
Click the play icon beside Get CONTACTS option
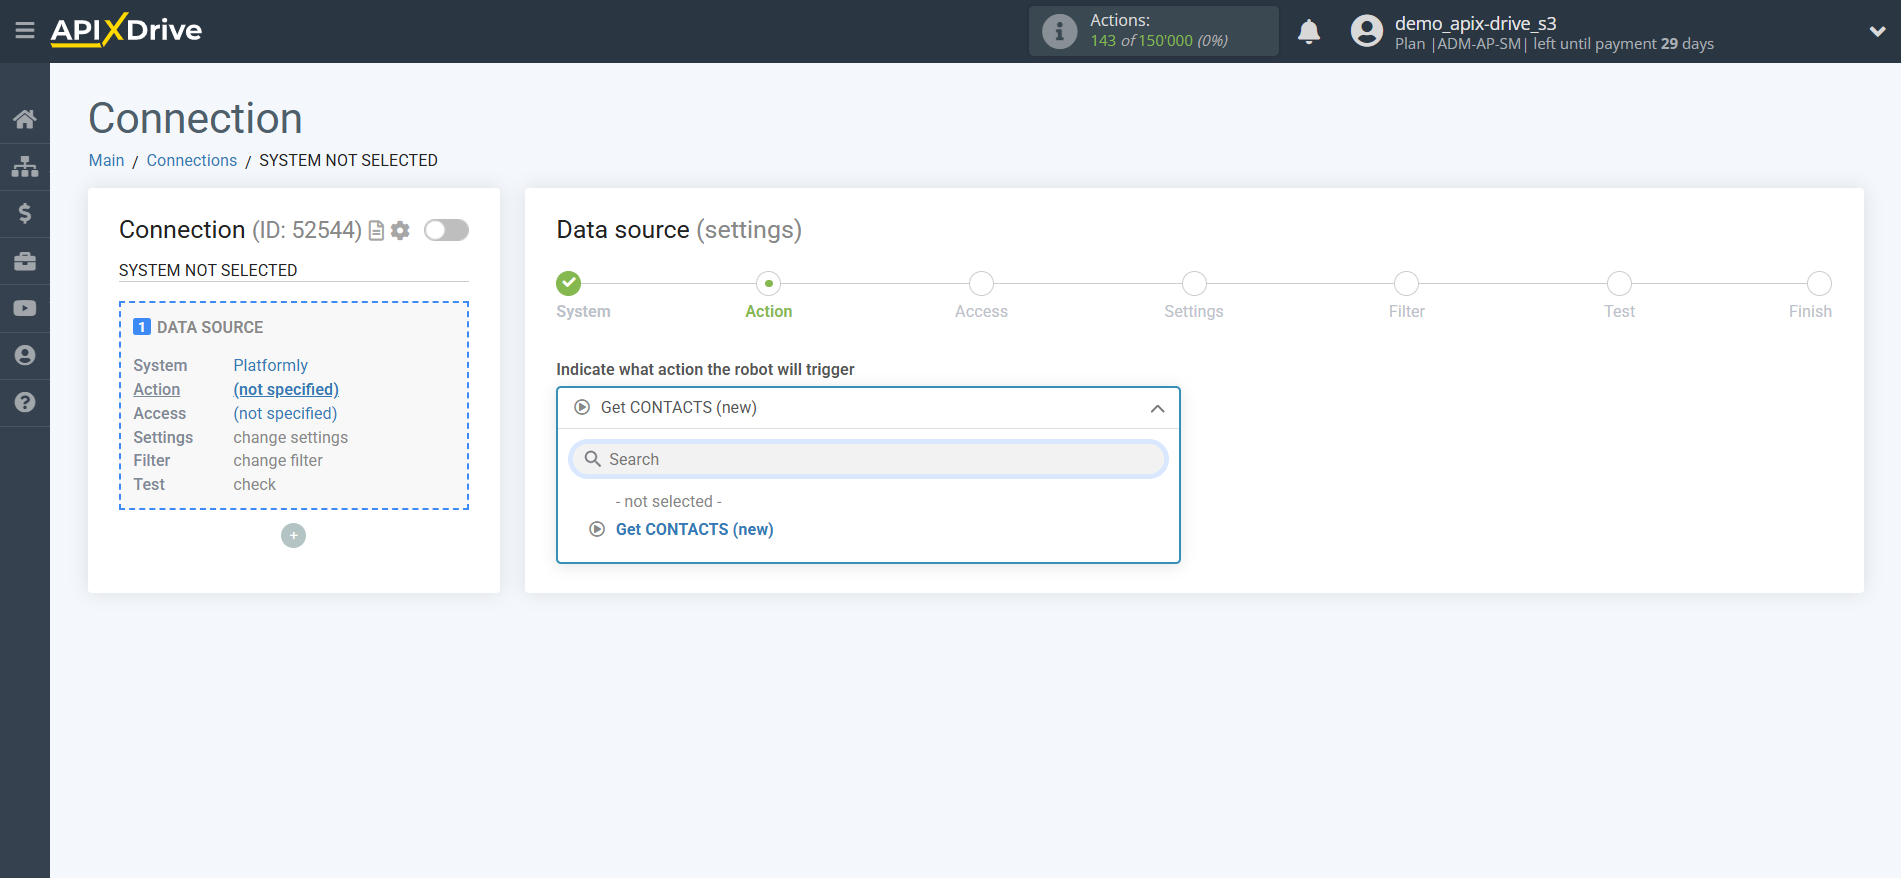tap(597, 529)
